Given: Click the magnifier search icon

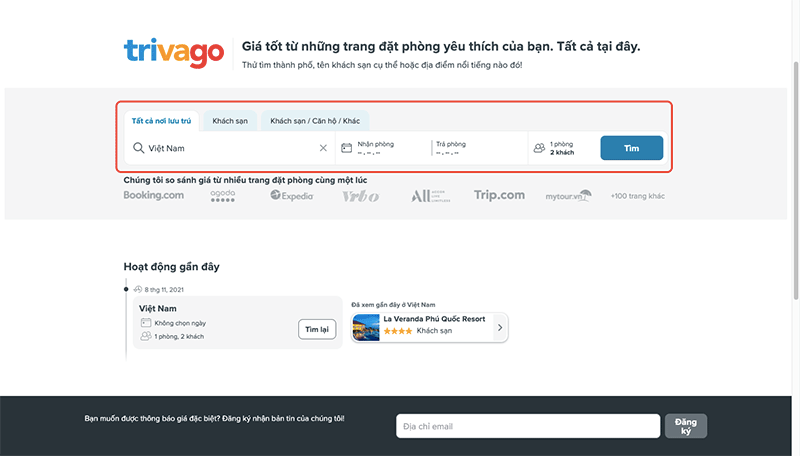Looking at the screenshot, I should coord(138,148).
